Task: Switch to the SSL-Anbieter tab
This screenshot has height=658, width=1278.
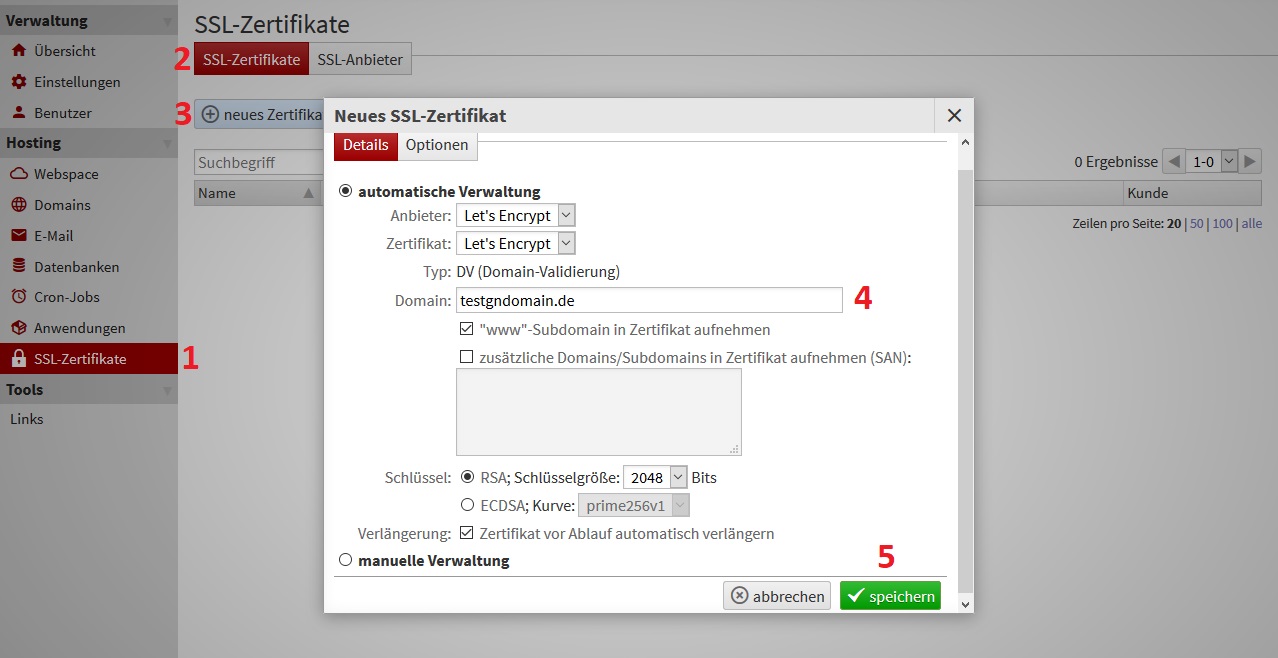Action: pos(360,60)
